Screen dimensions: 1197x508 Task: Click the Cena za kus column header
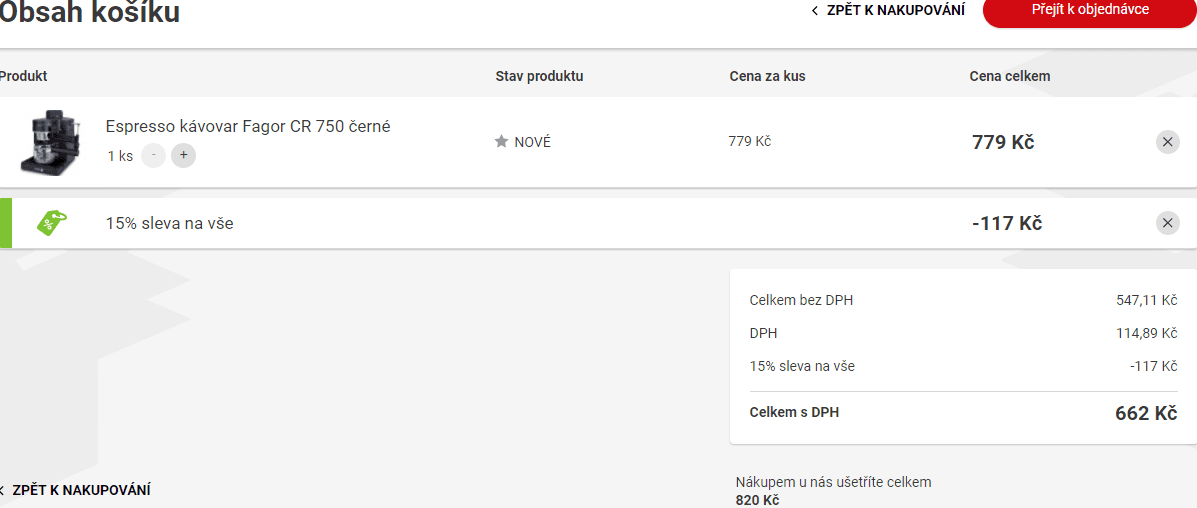point(767,76)
